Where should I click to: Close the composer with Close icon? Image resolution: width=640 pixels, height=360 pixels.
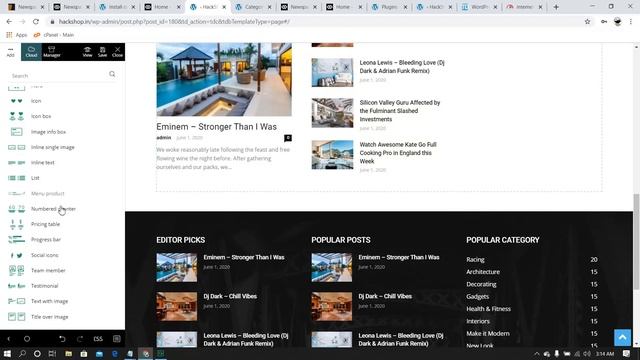pyautogui.click(x=118, y=52)
